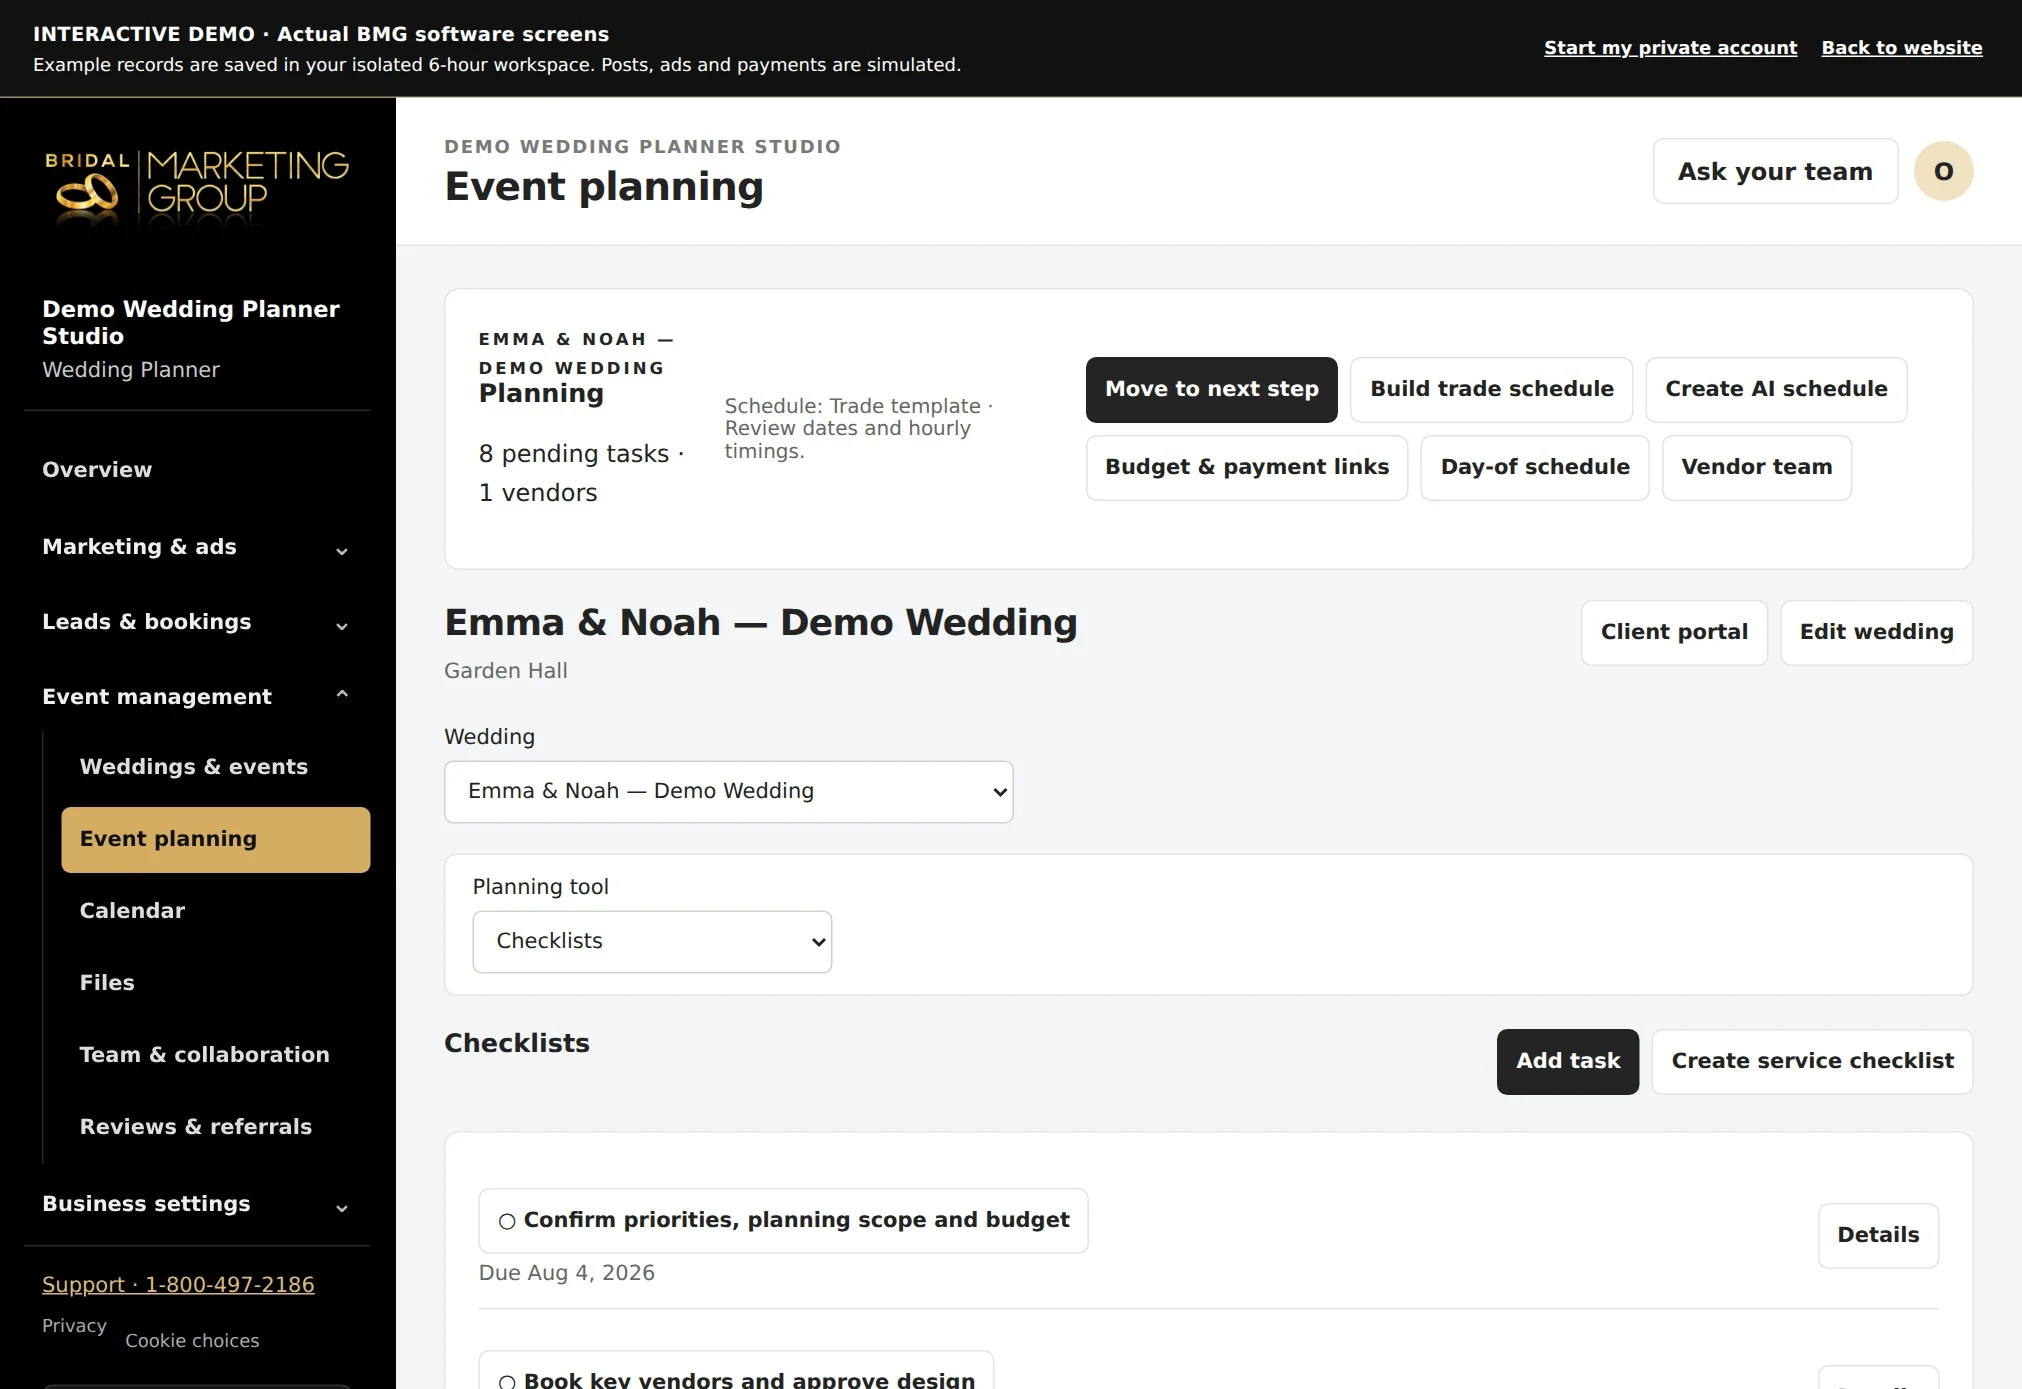Open the Wedding selector dropdown
Viewport: 2022px width, 1389px height.
tap(728, 792)
